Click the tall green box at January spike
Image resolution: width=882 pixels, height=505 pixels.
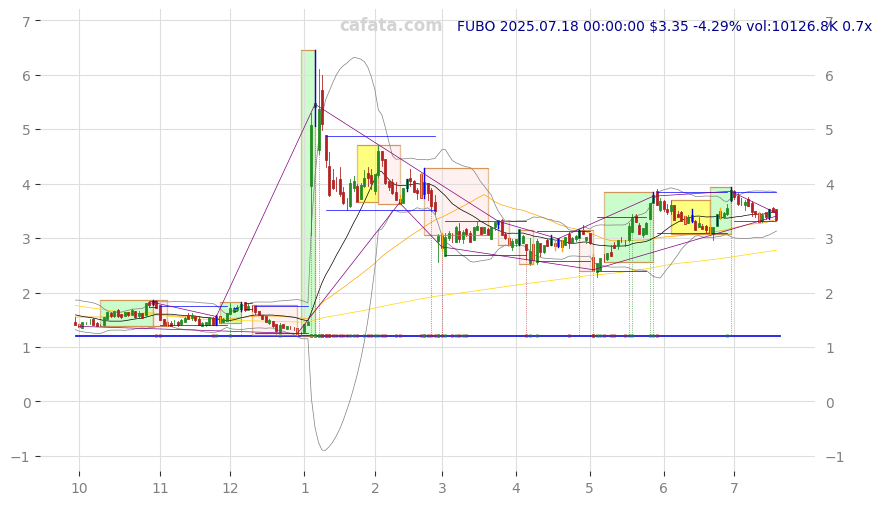(x=308, y=192)
